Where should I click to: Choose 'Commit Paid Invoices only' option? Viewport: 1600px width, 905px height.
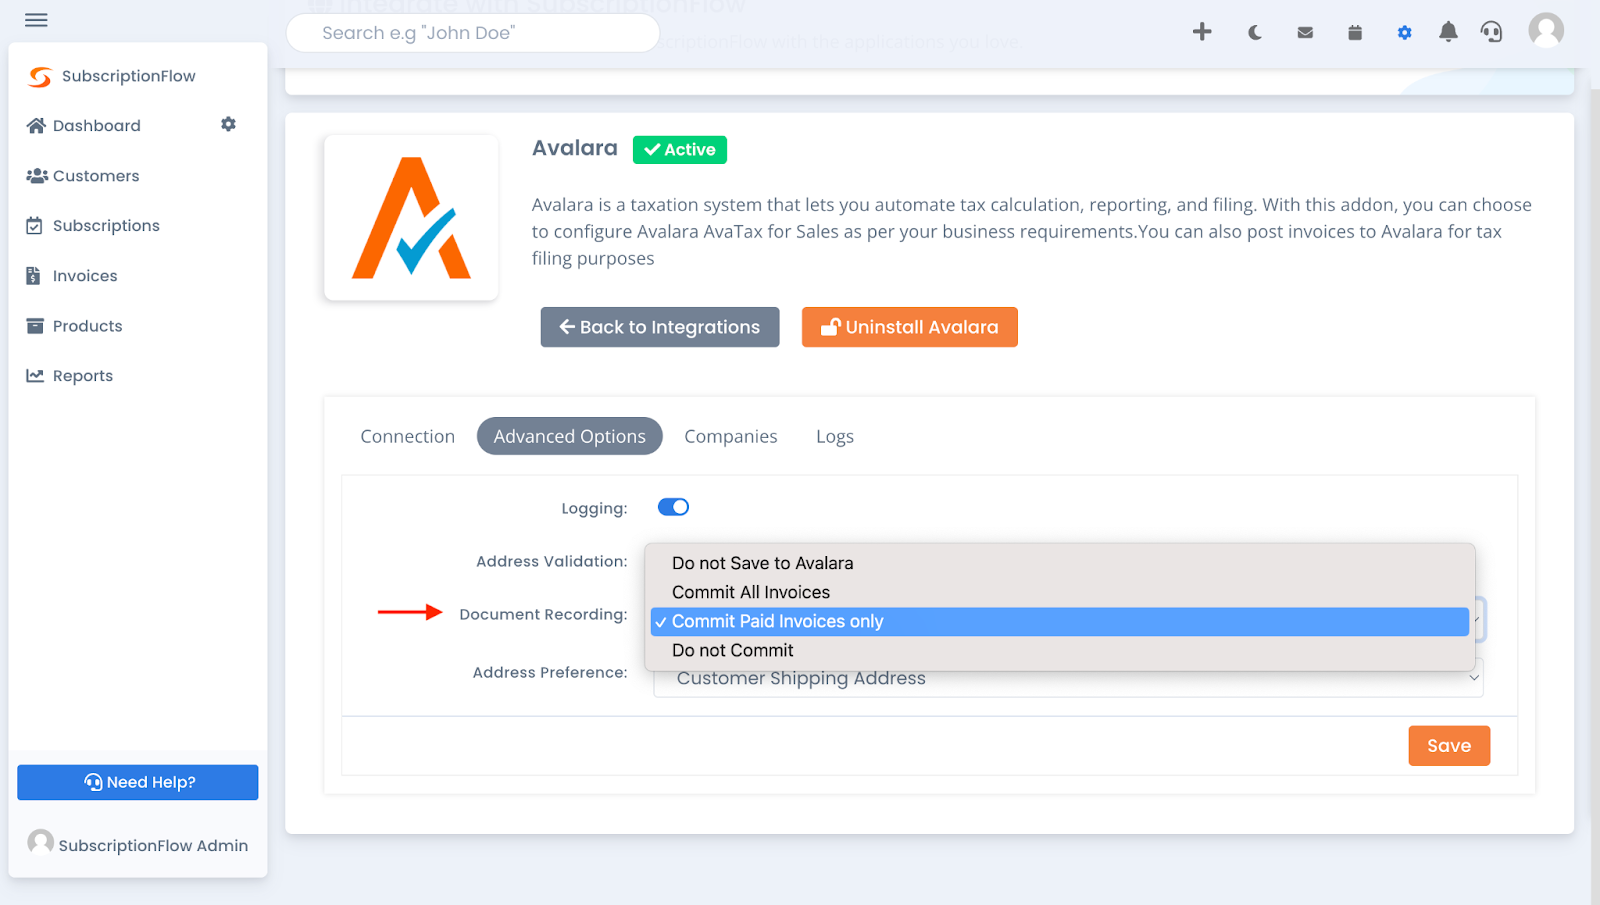1060,621
